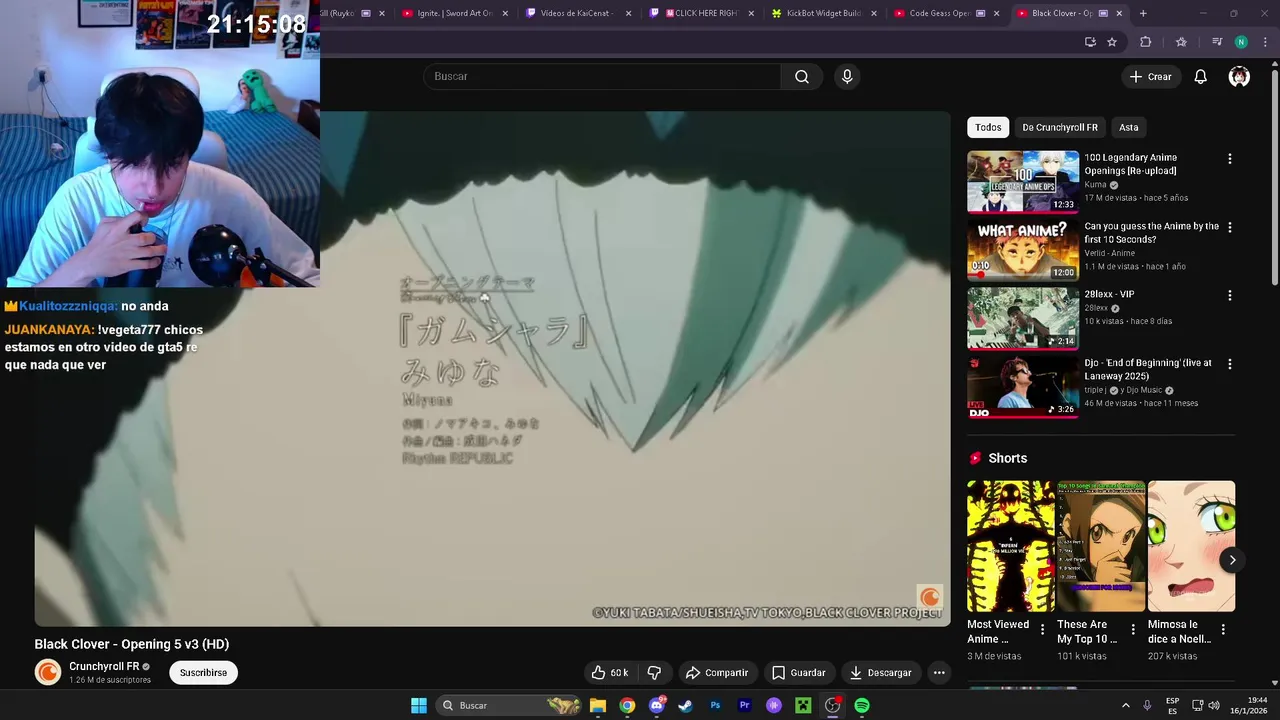
Task: Open options for Most Viewed Anime short
Action: (x=1043, y=630)
